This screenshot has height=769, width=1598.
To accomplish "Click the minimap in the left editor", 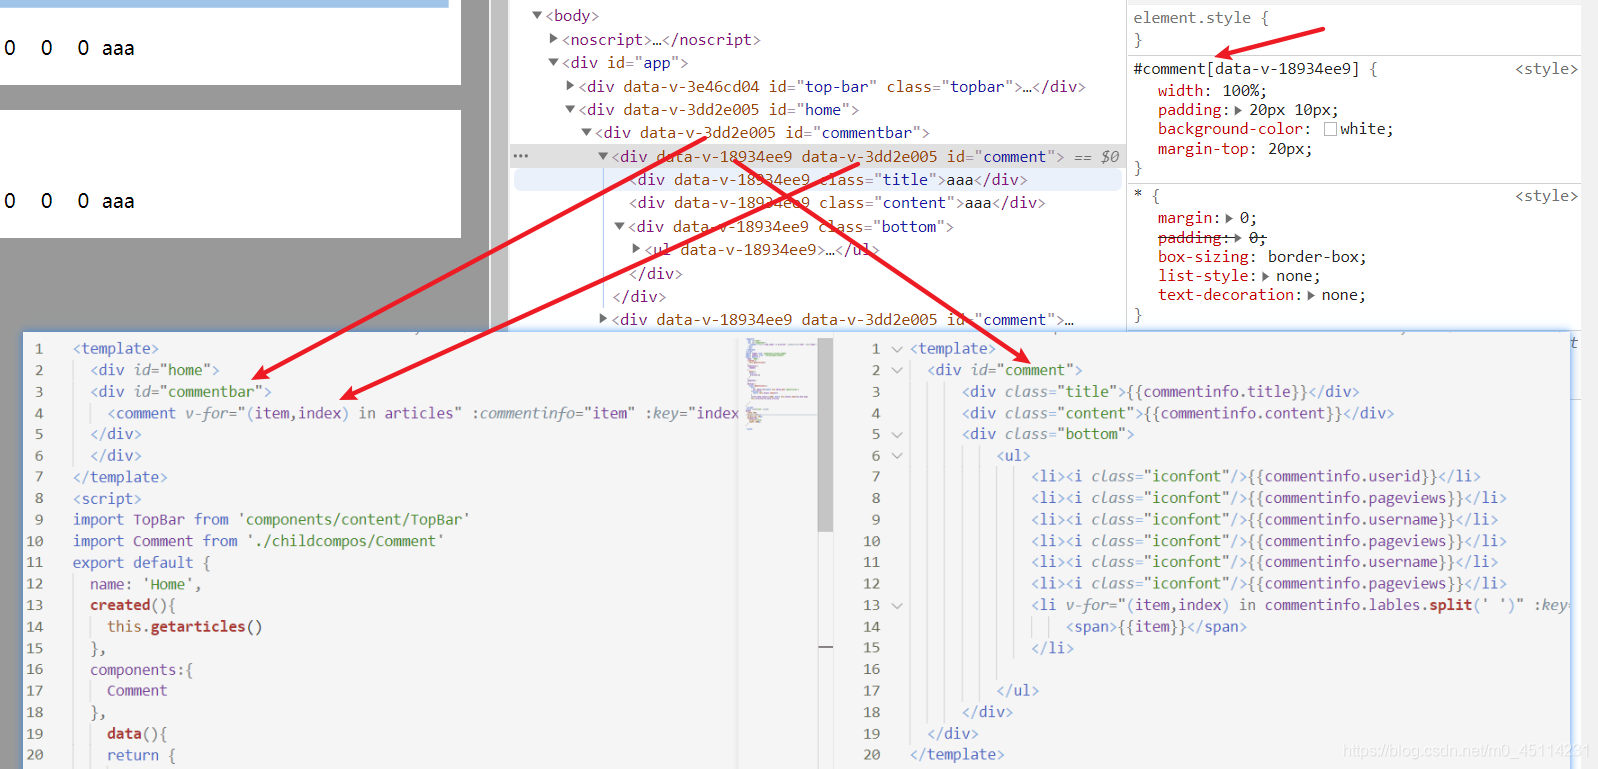I will pos(778,384).
